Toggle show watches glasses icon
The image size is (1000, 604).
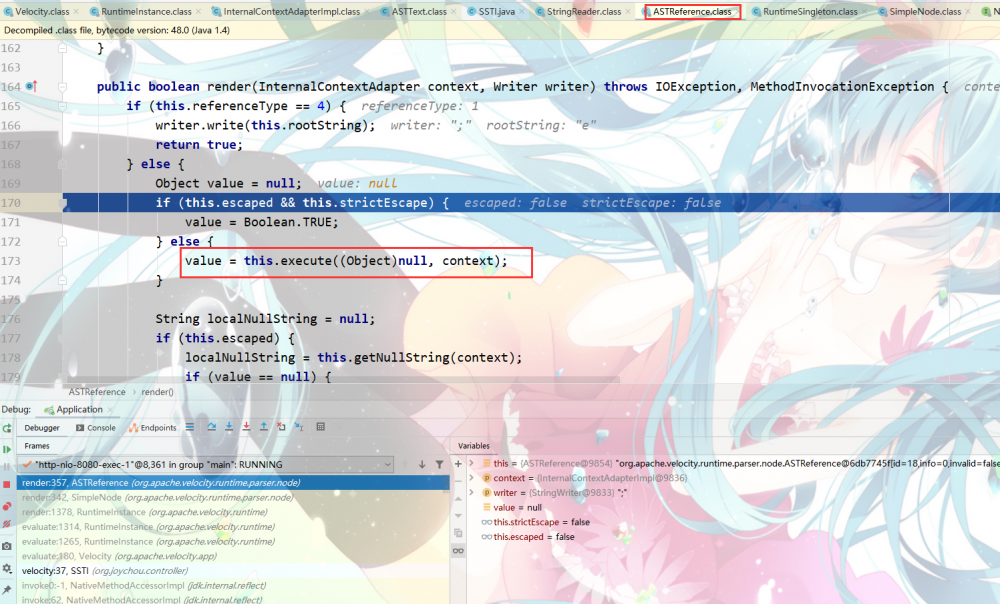(458, 550)
